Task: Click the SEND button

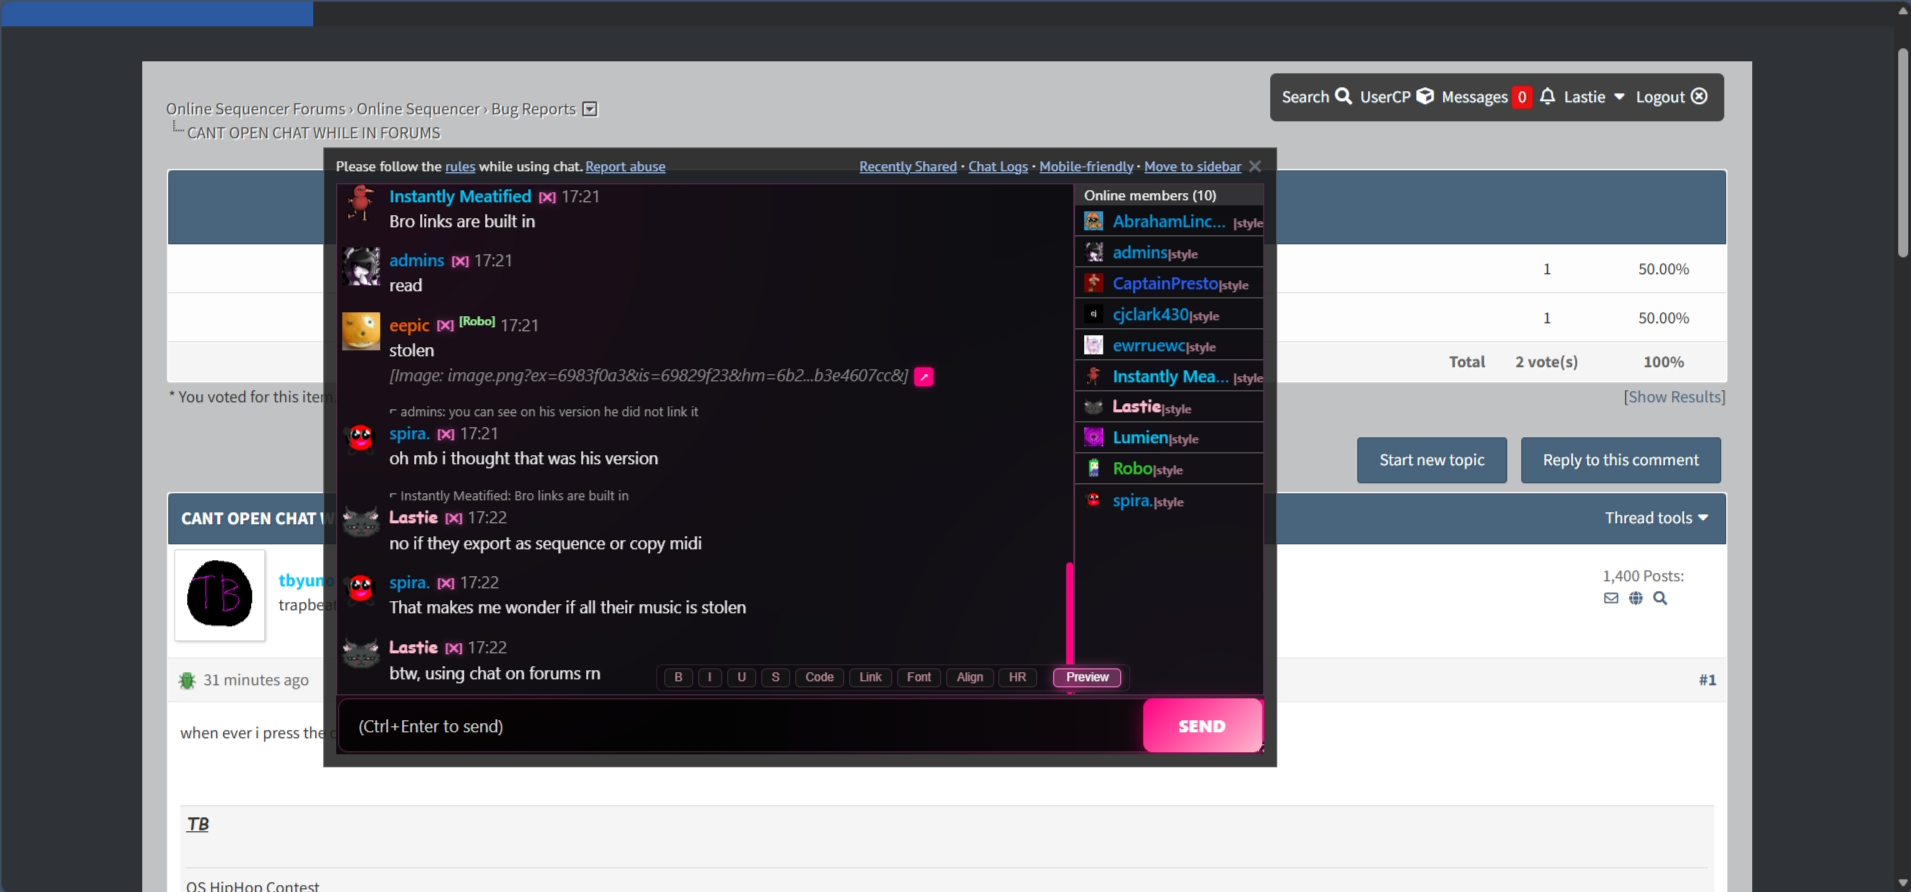Action: pyautogui.click(x=1202, y=726)
